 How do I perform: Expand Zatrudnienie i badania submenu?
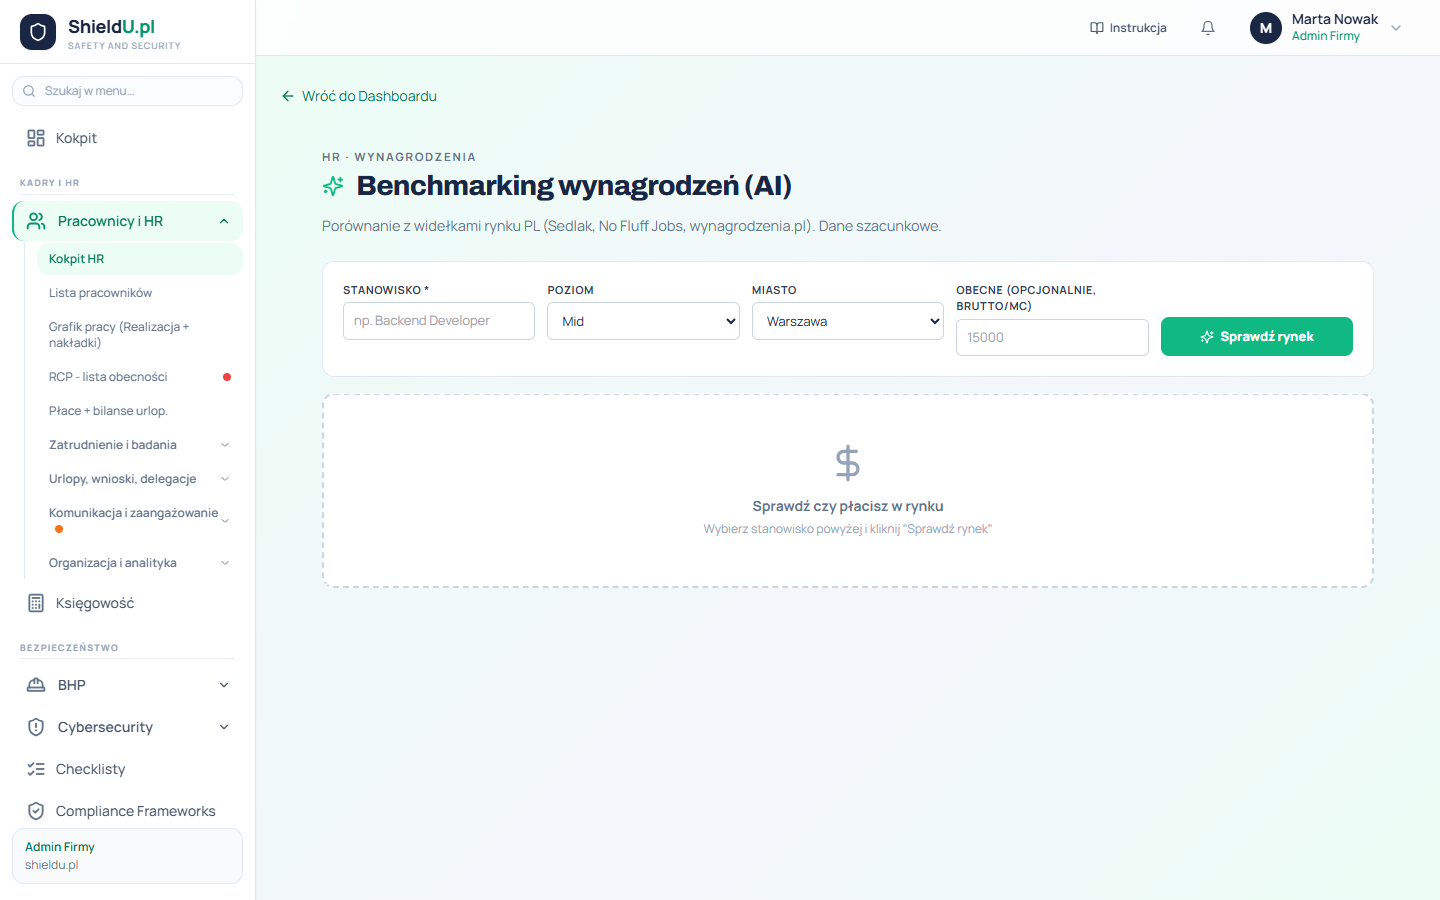pos(225,445)
